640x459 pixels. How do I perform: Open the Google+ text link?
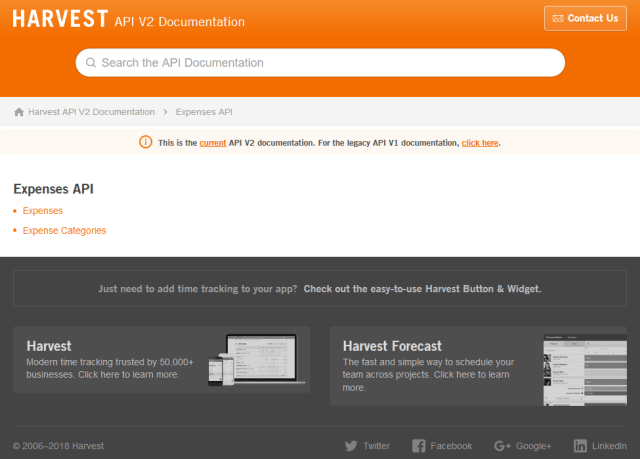[x=533, y=446]
